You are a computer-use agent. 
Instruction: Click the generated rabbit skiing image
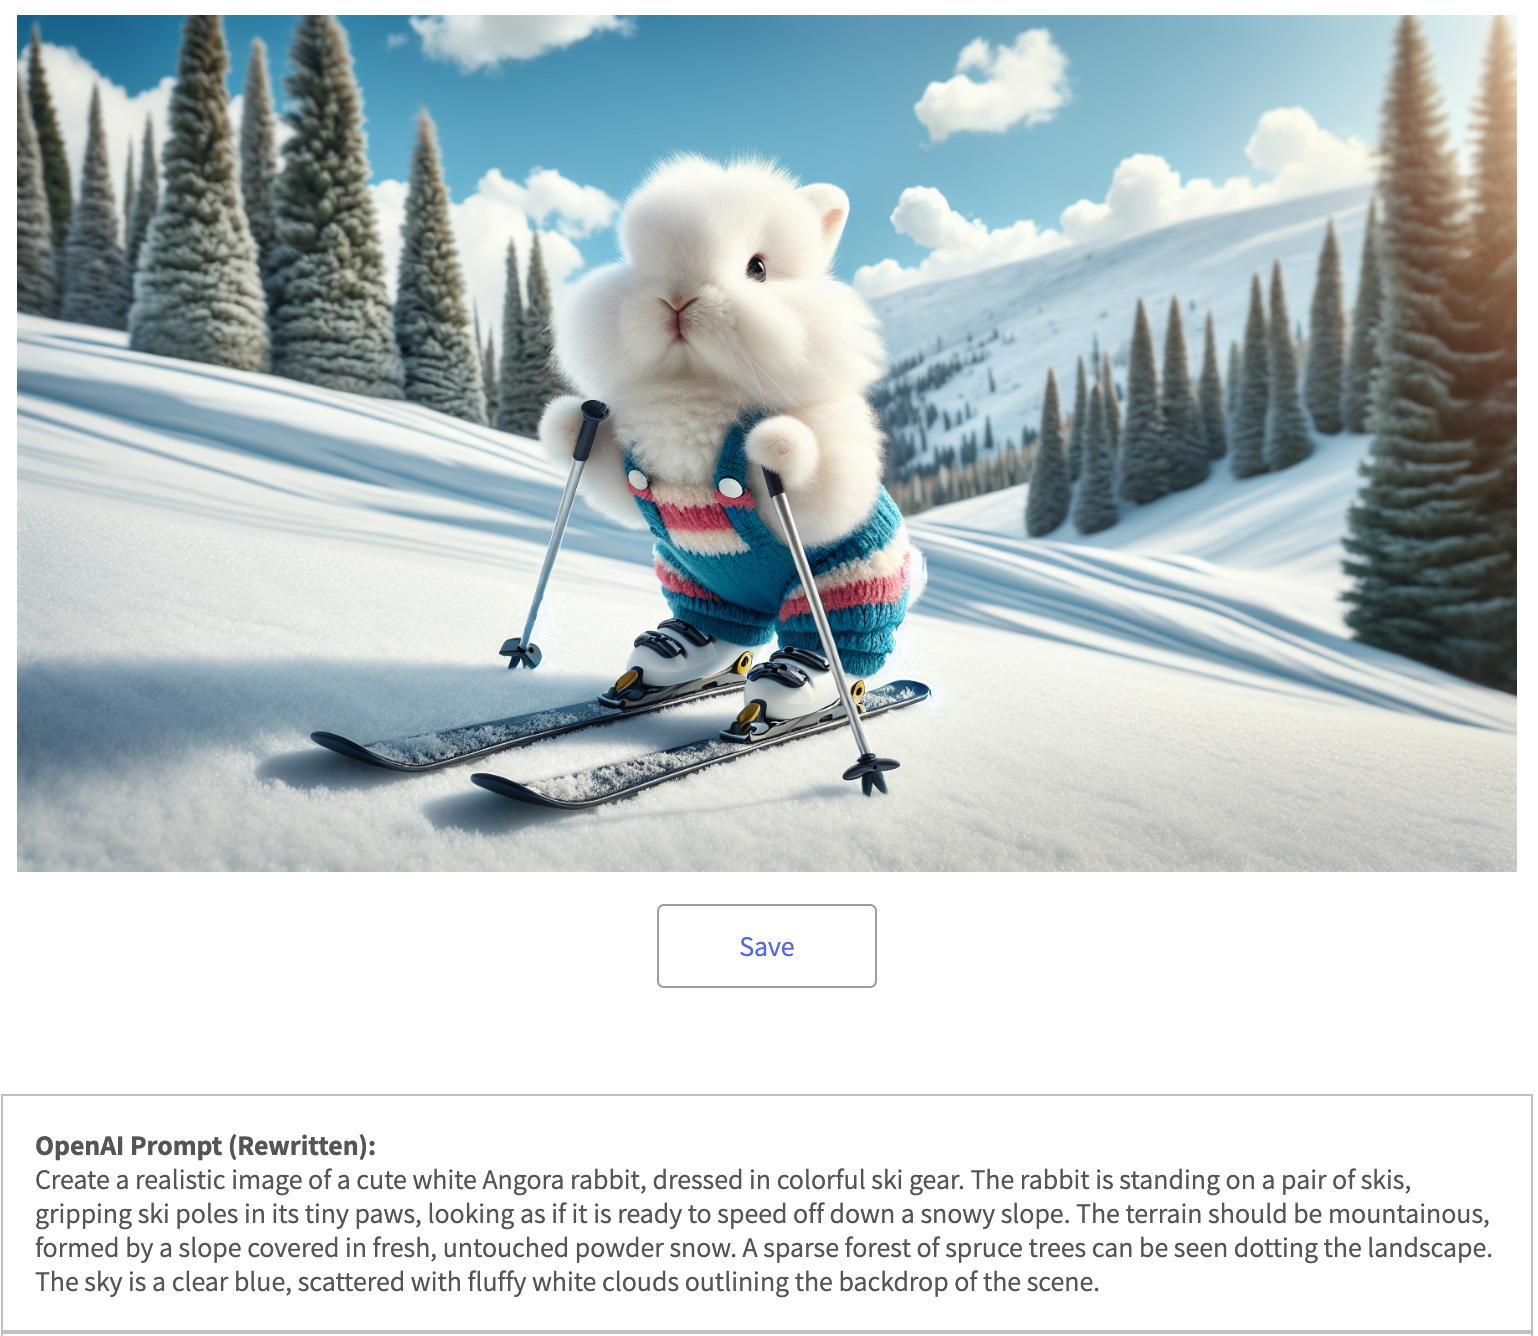coord(766,443)
